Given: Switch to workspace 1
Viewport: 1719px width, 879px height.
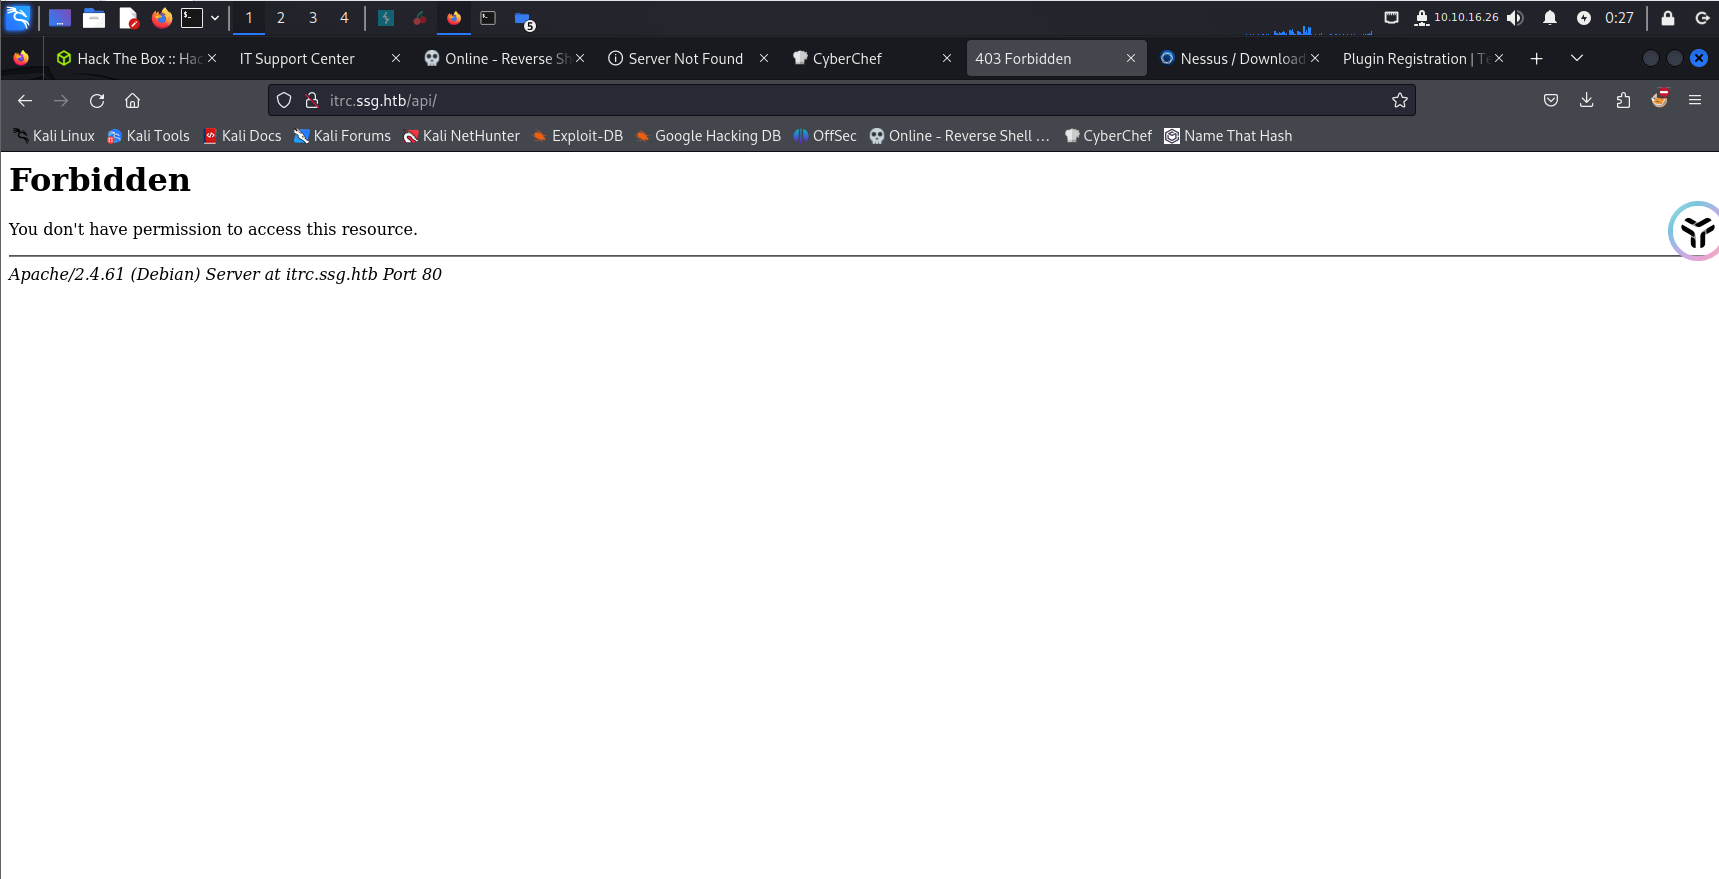Looking at the screenshot, I should (249, 18).
